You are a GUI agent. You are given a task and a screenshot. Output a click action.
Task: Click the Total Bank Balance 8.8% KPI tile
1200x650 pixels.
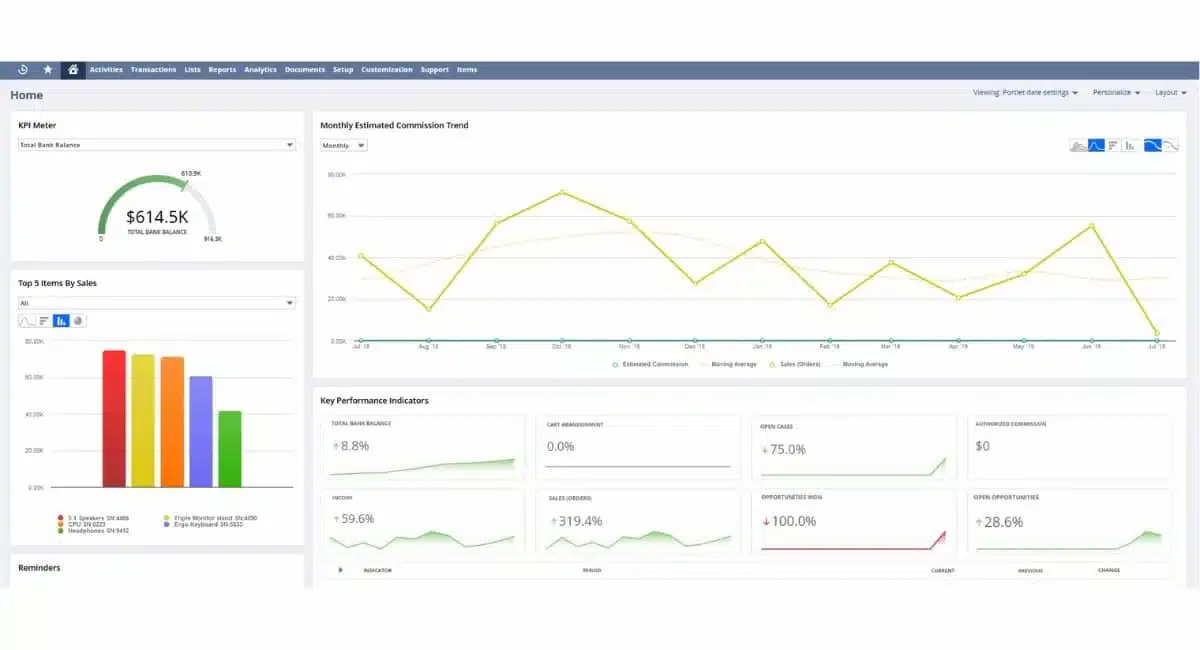[x=423, y=448]
